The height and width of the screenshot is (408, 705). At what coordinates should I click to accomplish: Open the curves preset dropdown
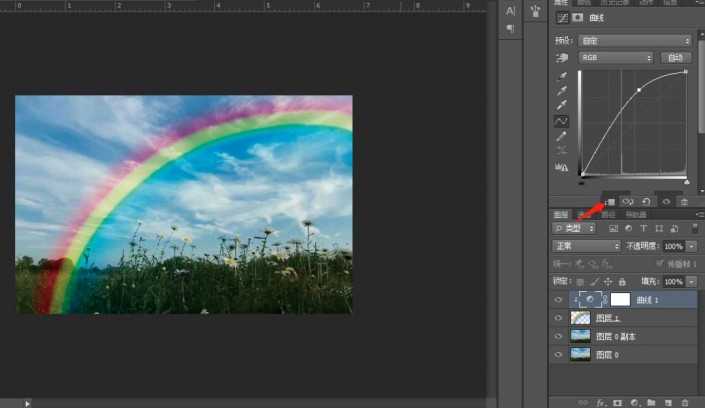636,41
